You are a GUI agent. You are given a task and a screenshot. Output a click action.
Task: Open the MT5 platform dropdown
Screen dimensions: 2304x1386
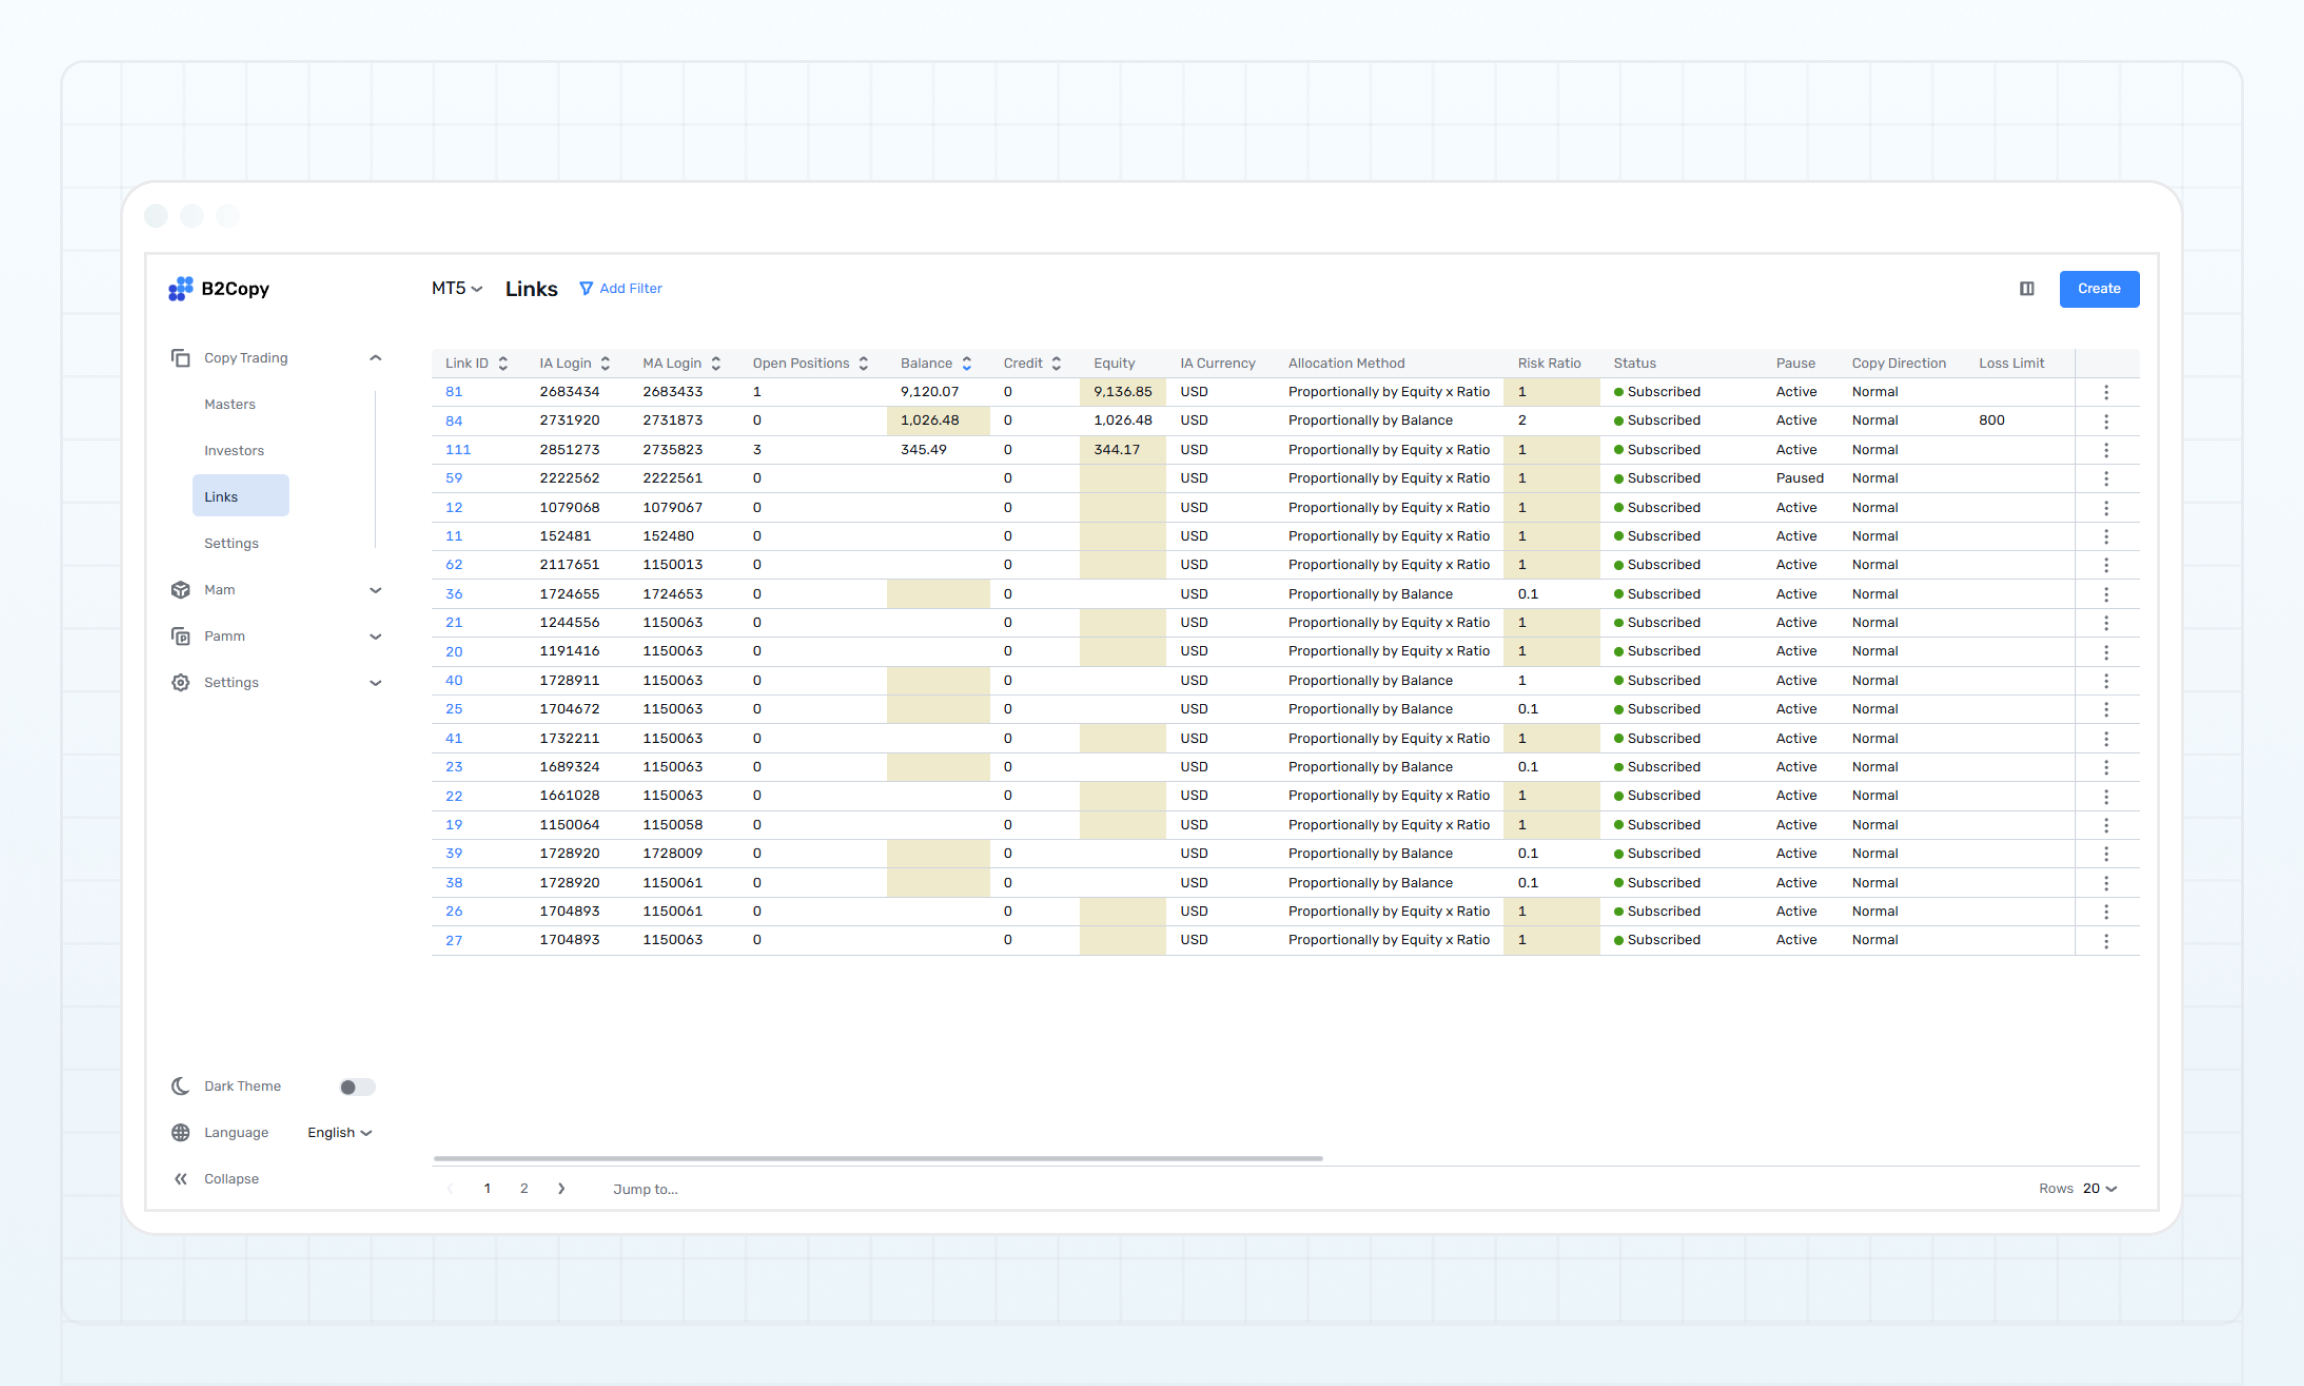click(x=456, y=288)
